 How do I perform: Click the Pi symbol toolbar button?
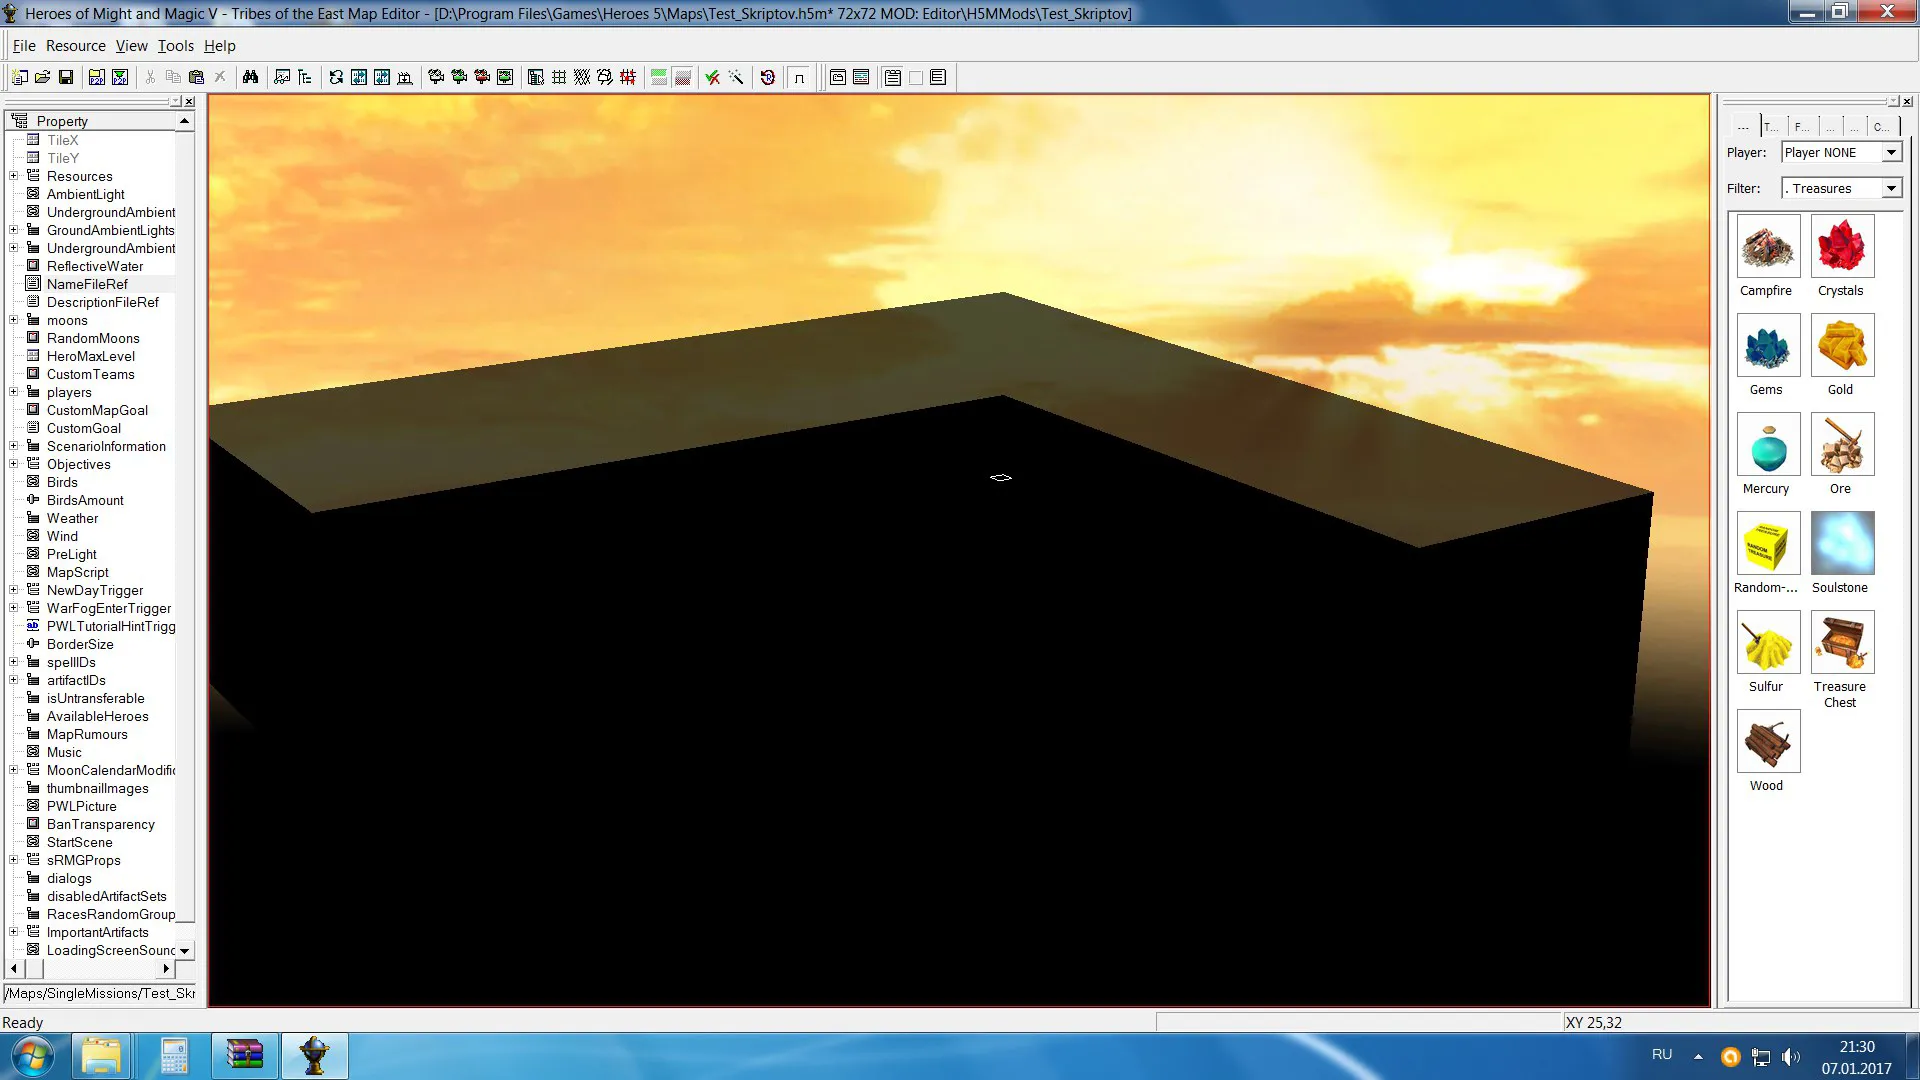pos(799,77)
